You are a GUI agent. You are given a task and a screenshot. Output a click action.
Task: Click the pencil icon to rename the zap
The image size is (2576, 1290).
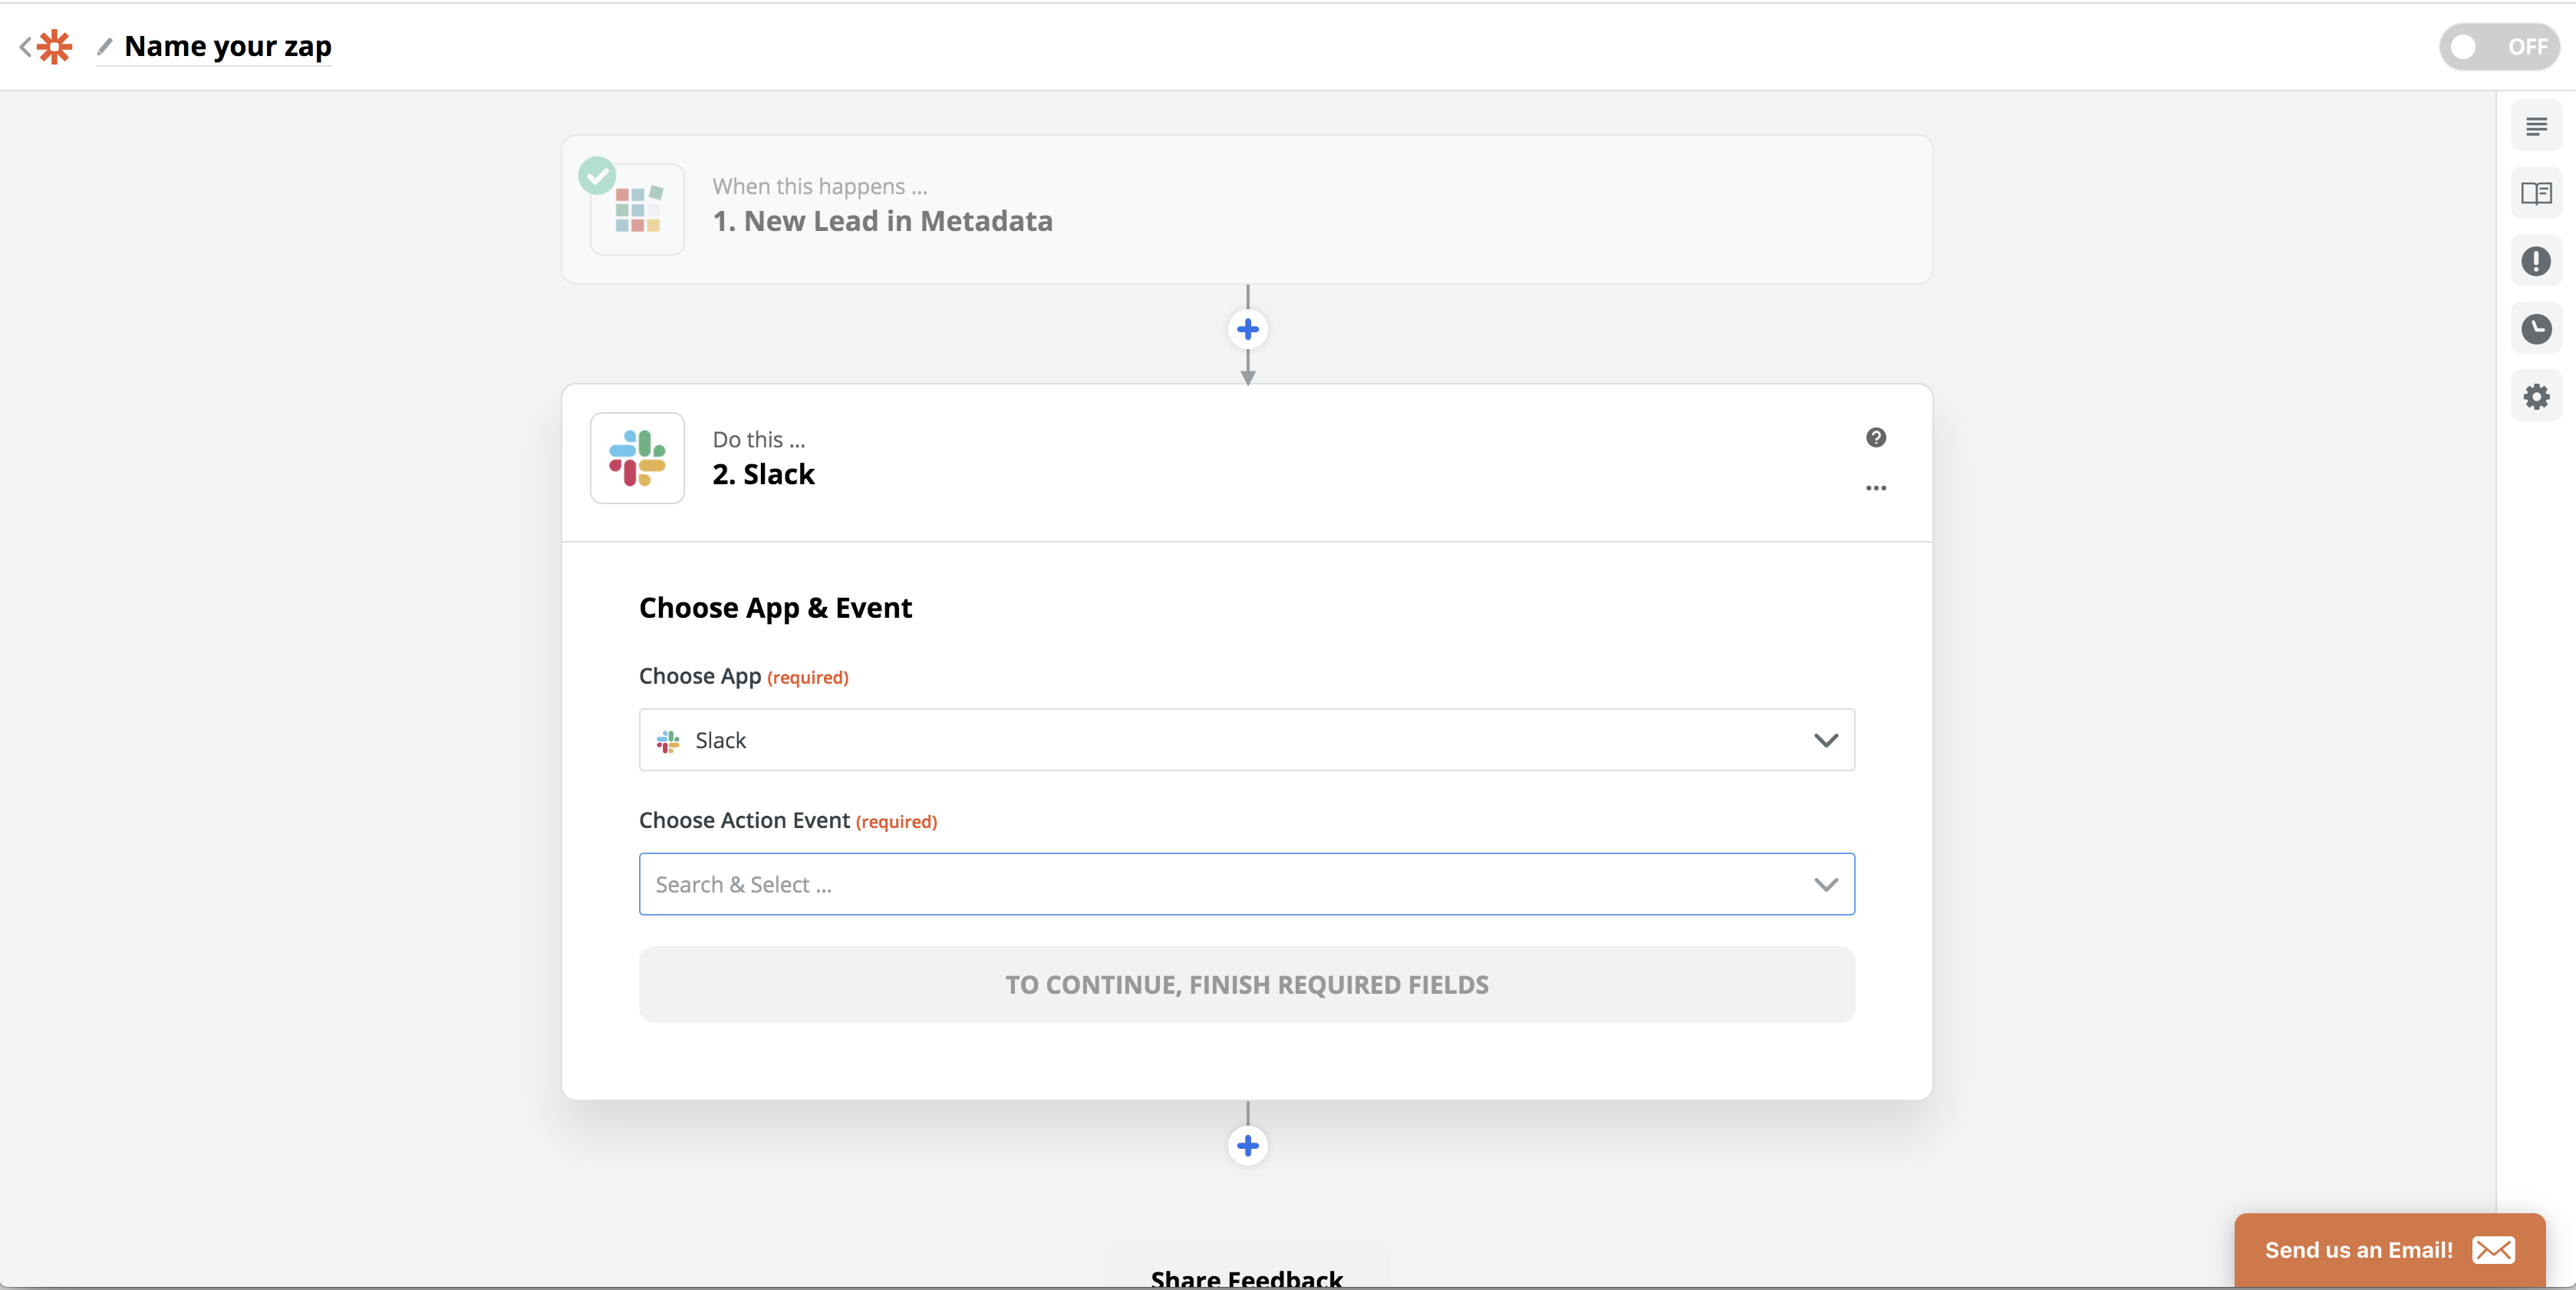click(104, 46)
